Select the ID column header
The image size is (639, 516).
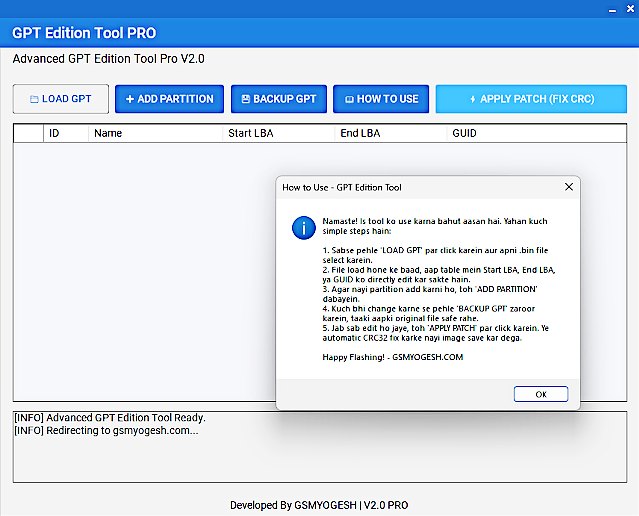tap(54, 133)
